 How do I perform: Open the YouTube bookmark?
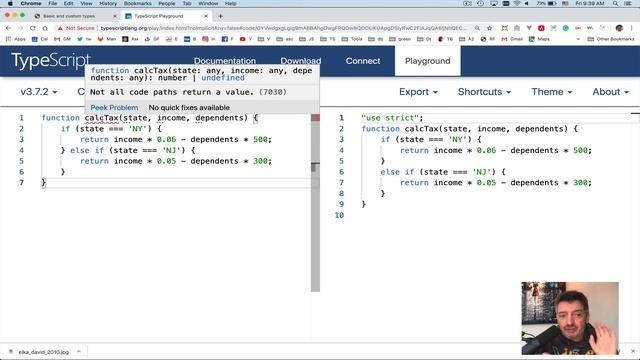(246, 39)
